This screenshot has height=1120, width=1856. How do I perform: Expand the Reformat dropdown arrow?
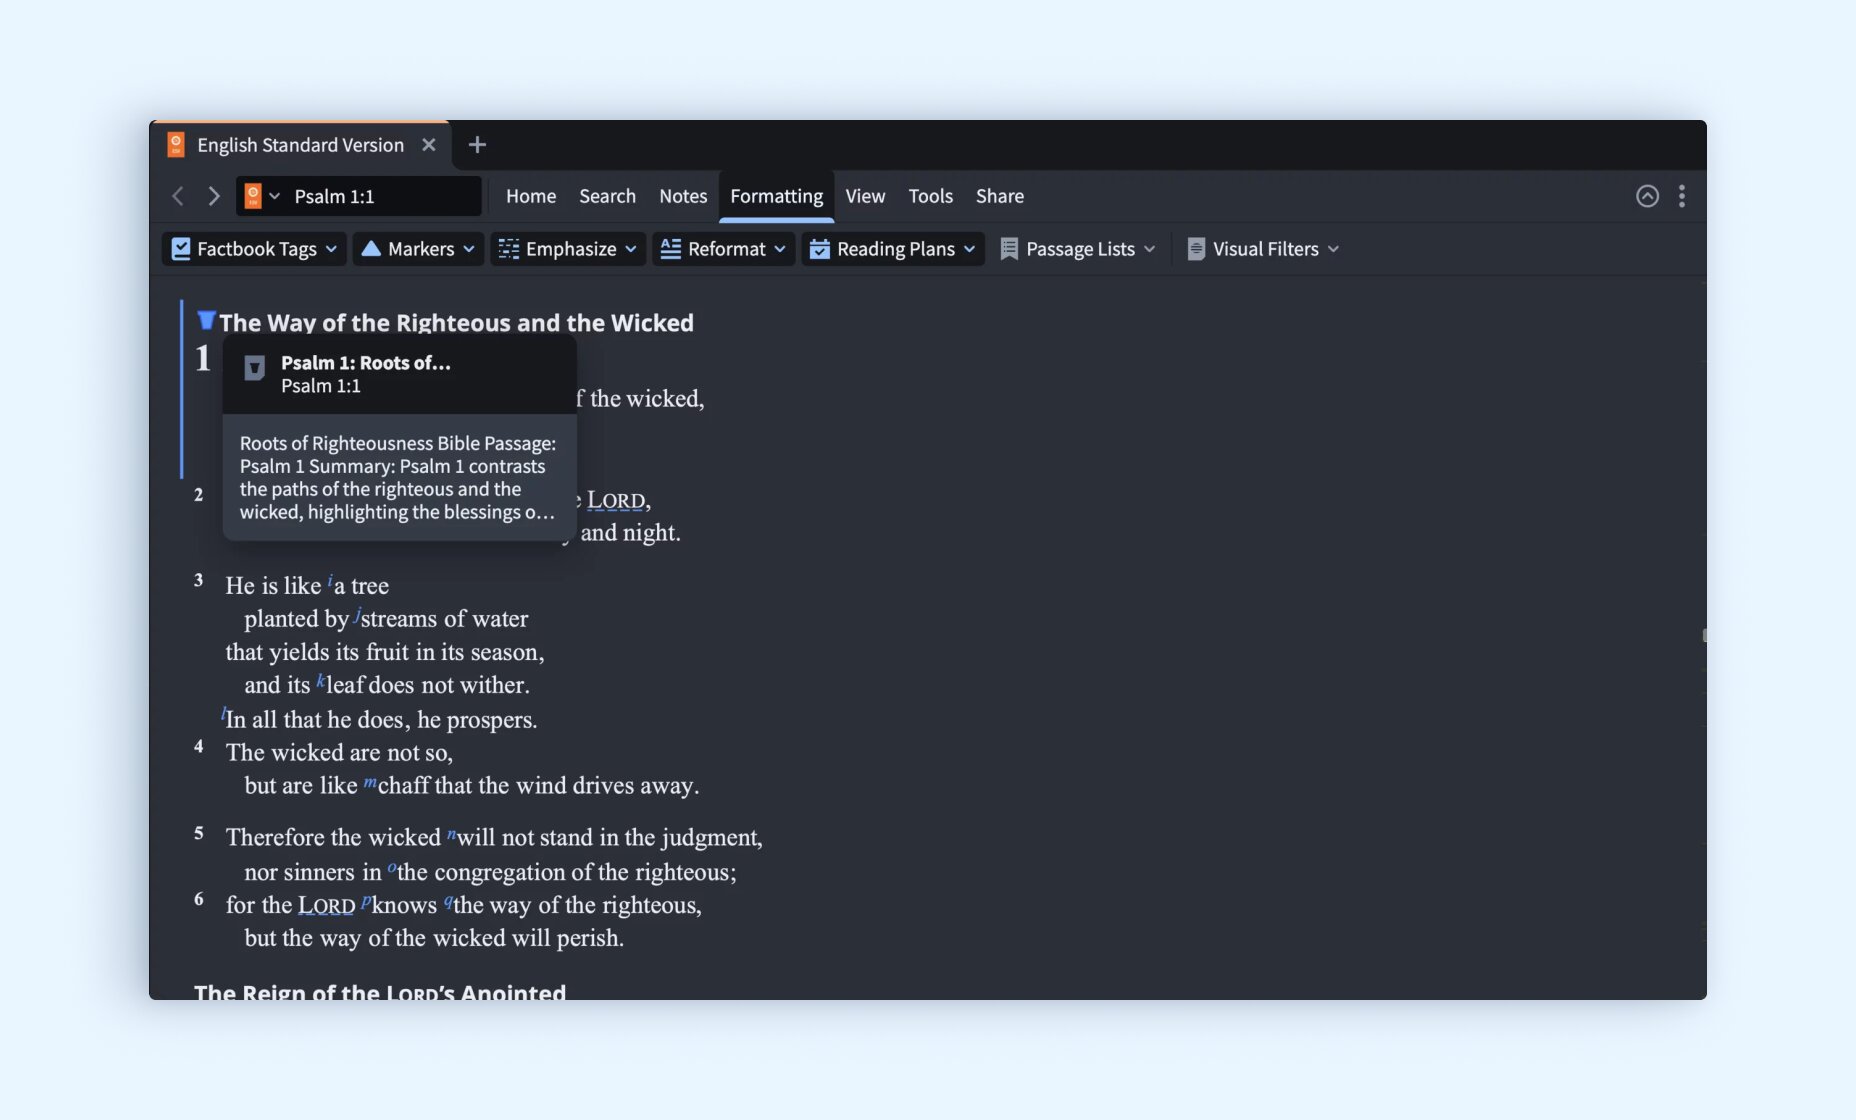(x=780, y=249)
